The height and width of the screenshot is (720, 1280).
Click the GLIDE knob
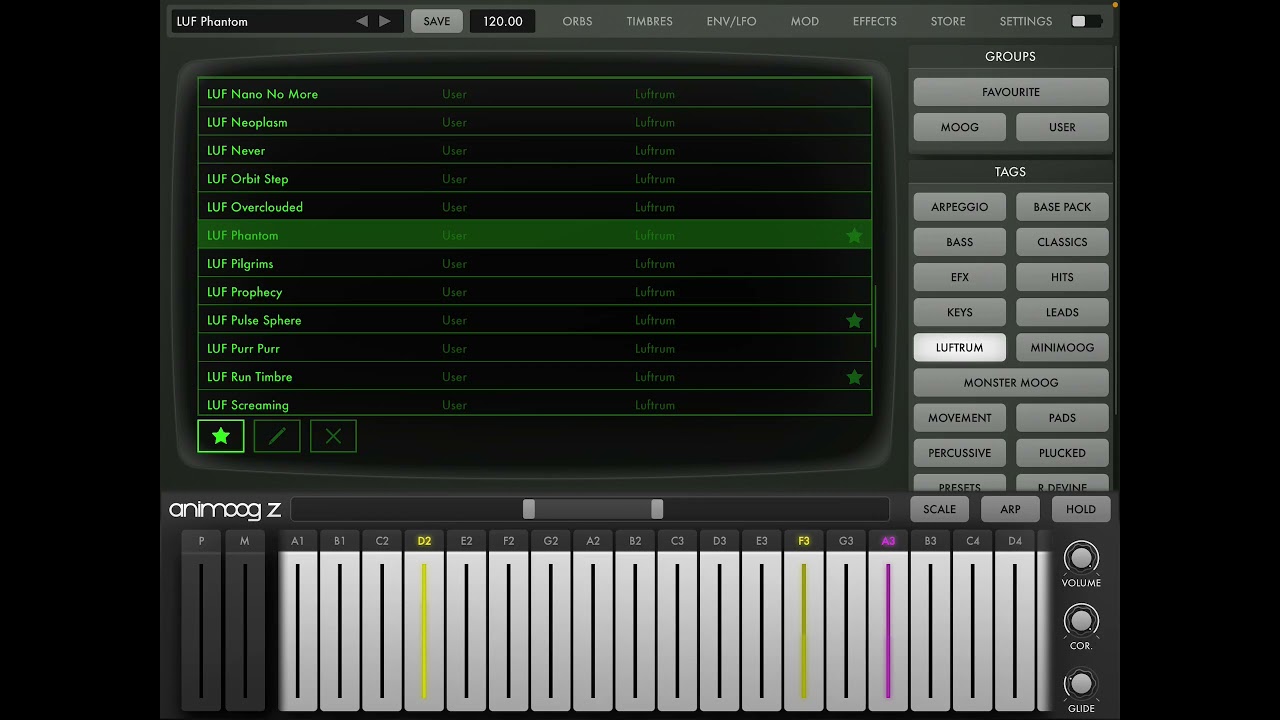coord(1081,684)
